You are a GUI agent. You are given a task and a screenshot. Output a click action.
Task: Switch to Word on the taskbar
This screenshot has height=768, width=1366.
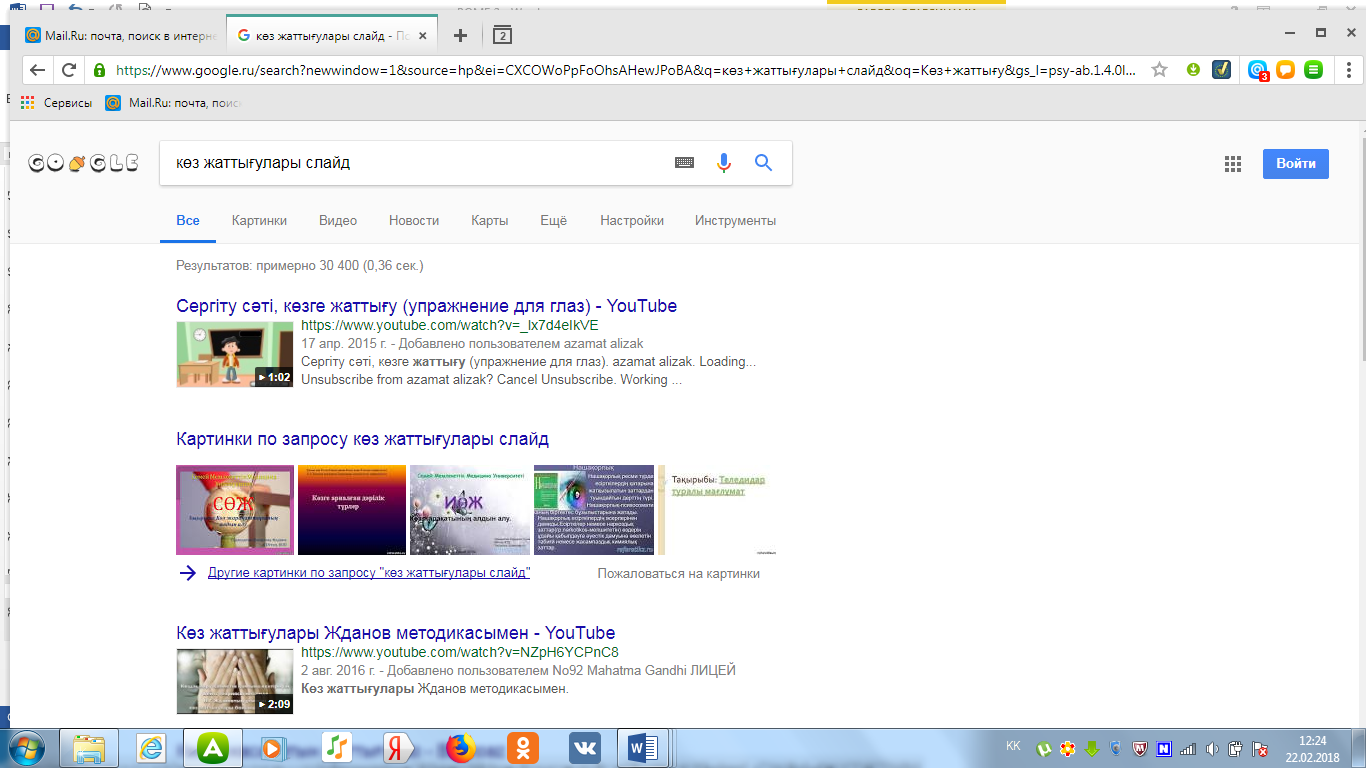point(645,748)
